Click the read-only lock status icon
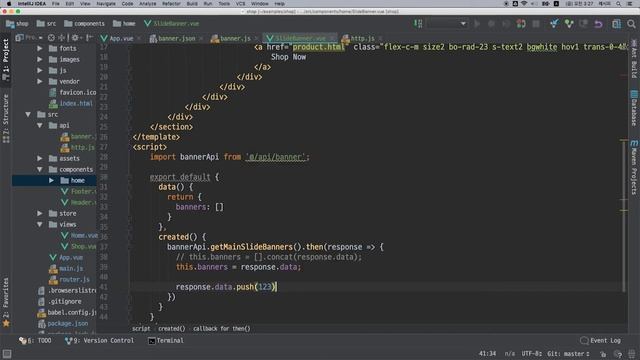The image size is (640, 360). pos(603,354)
